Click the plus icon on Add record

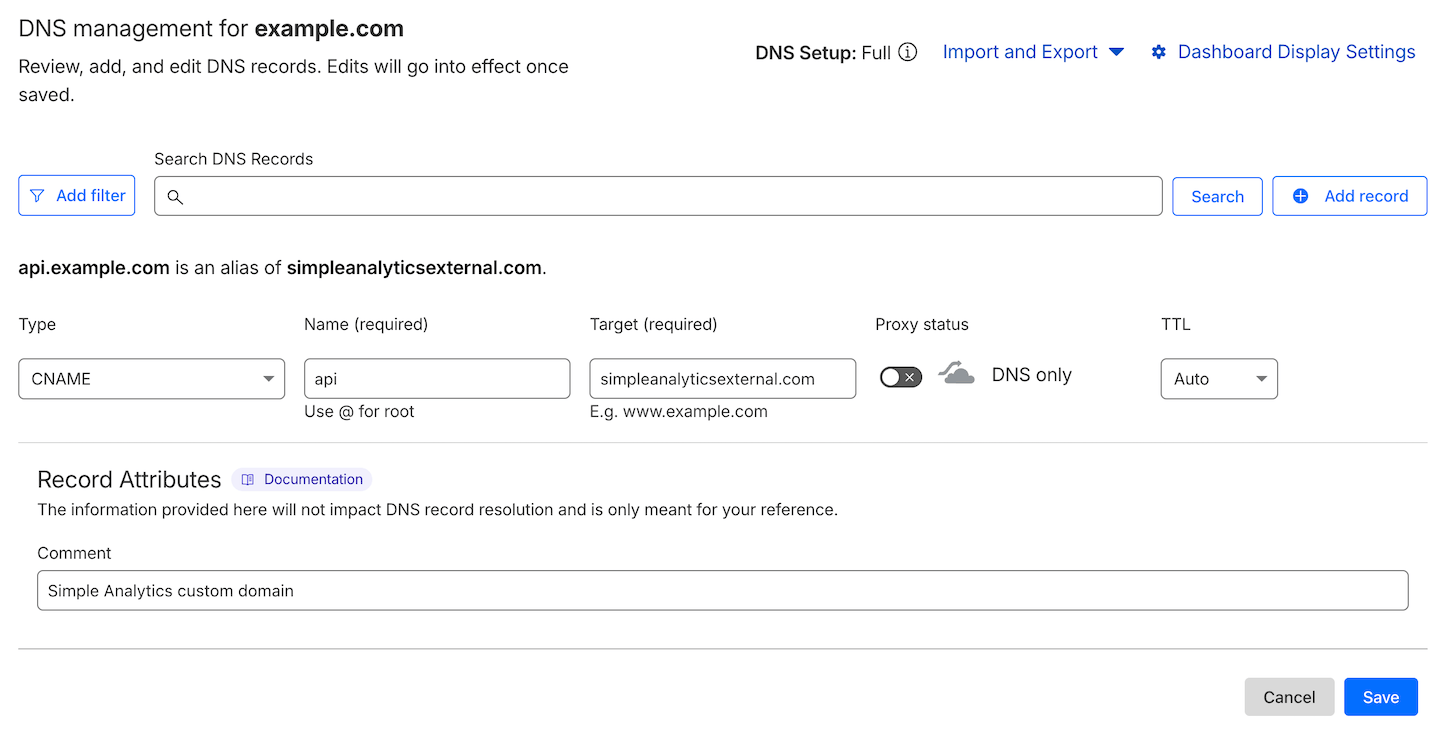coord(1300,196)
